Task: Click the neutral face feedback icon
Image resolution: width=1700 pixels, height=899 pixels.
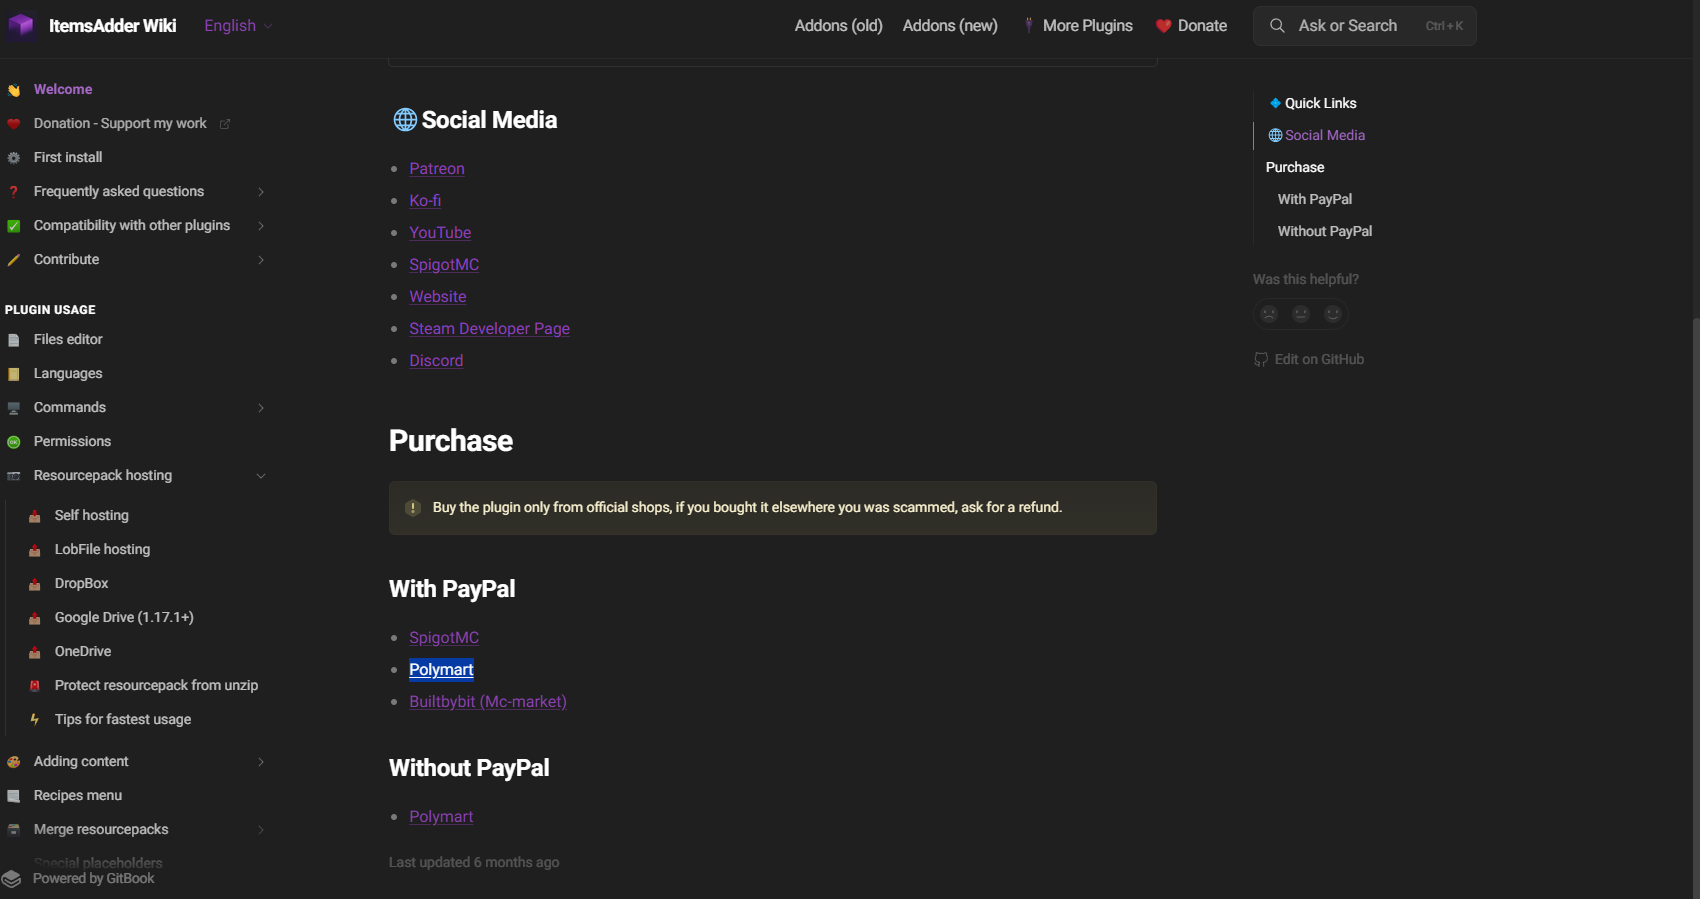Action: pos(1301,313)
